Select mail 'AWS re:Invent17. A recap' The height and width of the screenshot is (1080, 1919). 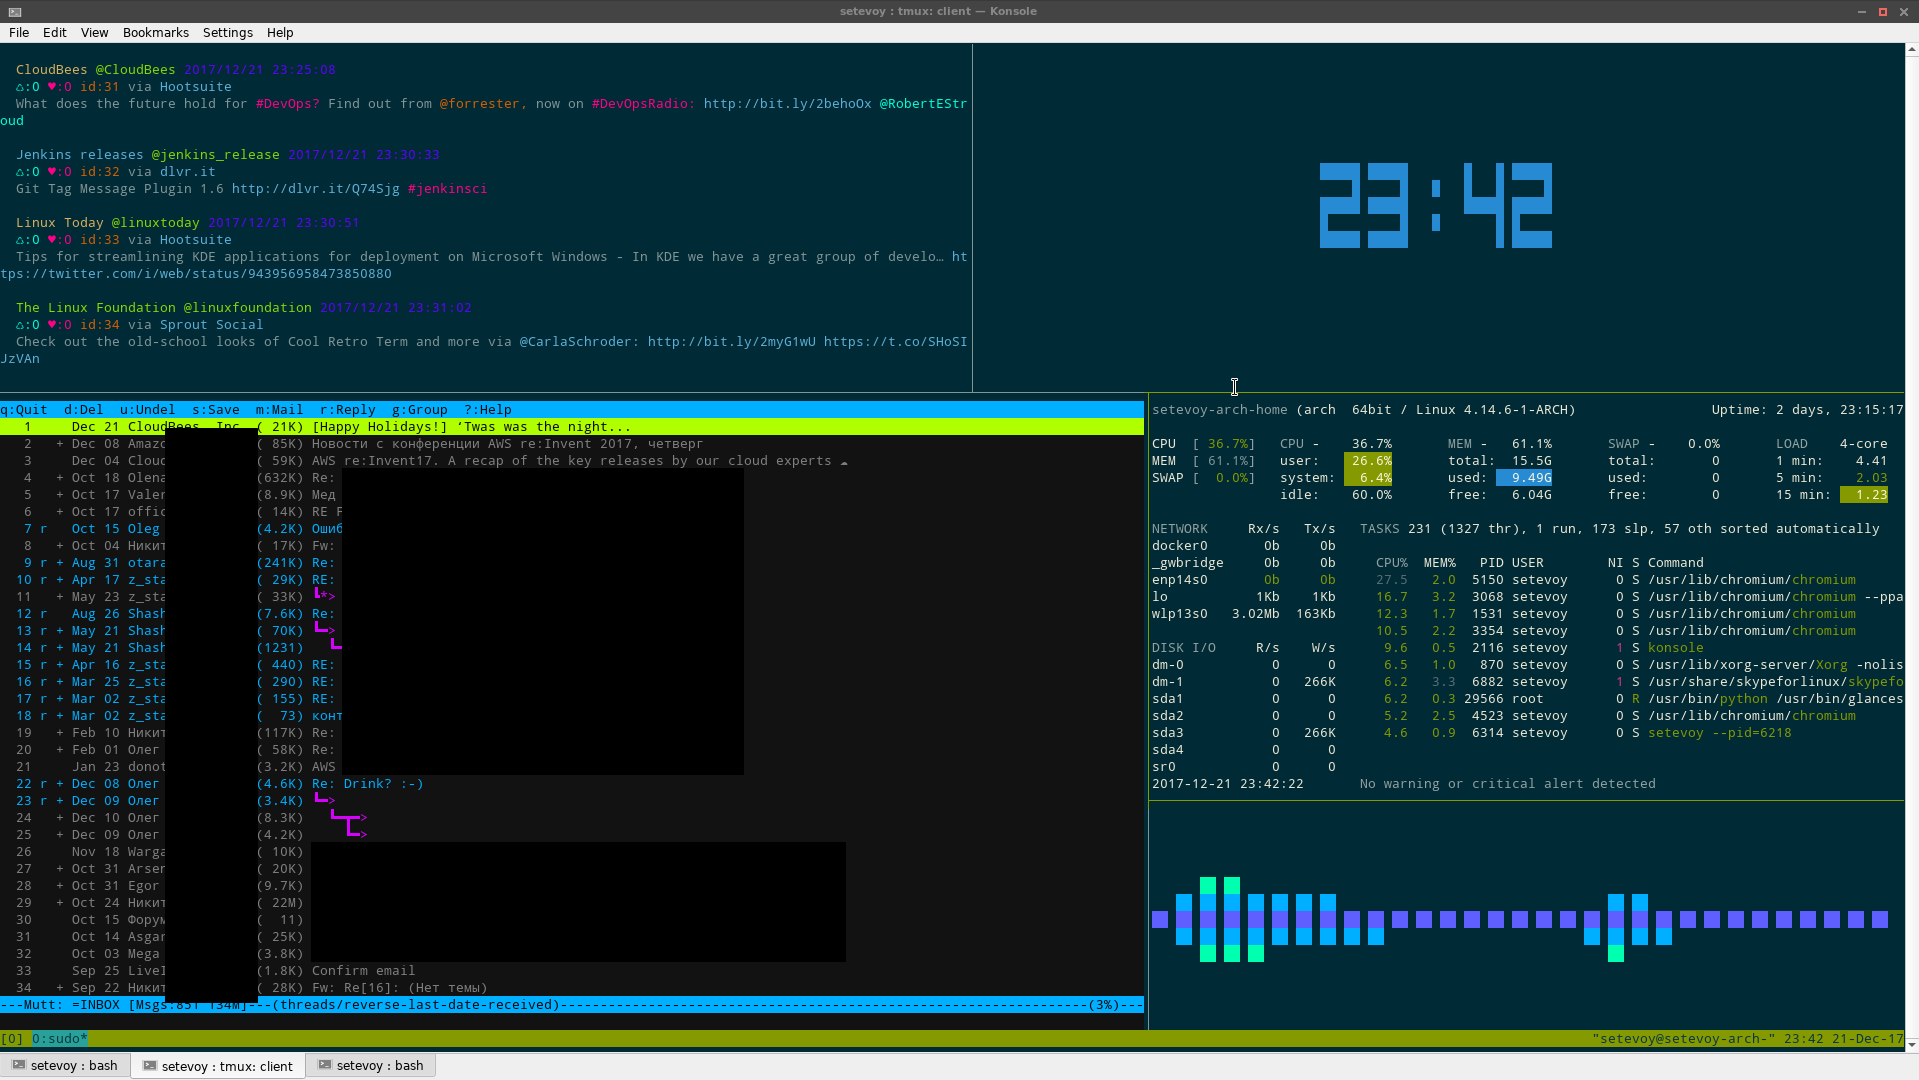click(x=572, y=460)
